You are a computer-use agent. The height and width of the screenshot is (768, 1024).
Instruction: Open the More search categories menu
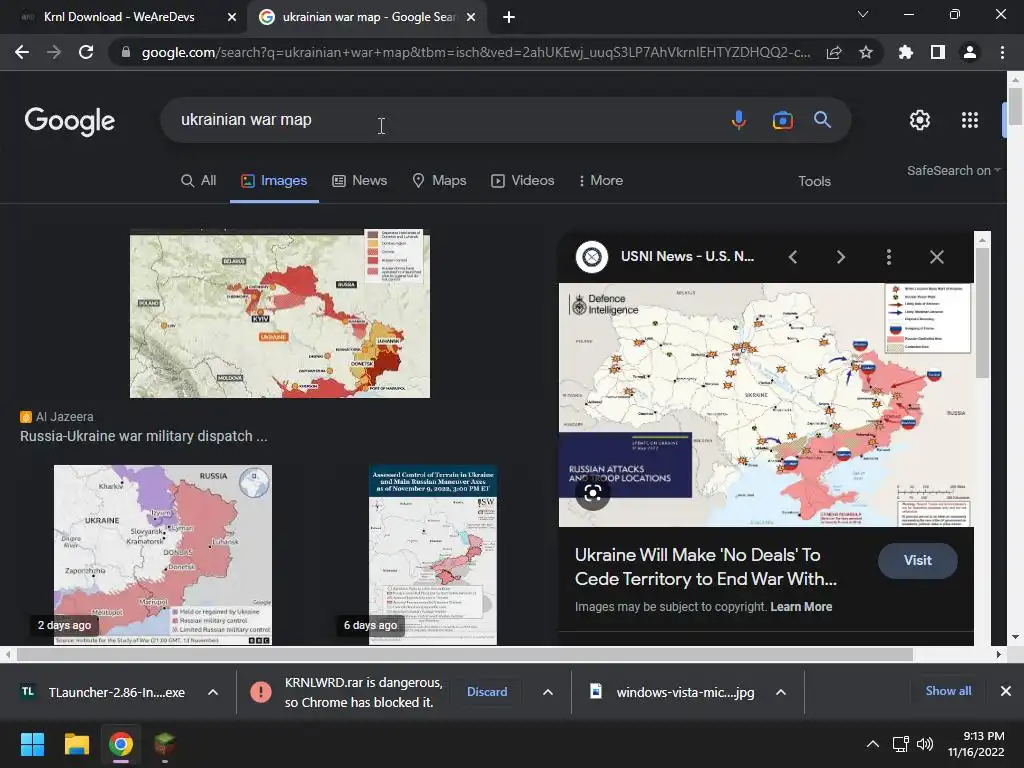click(x=601, y=180)
